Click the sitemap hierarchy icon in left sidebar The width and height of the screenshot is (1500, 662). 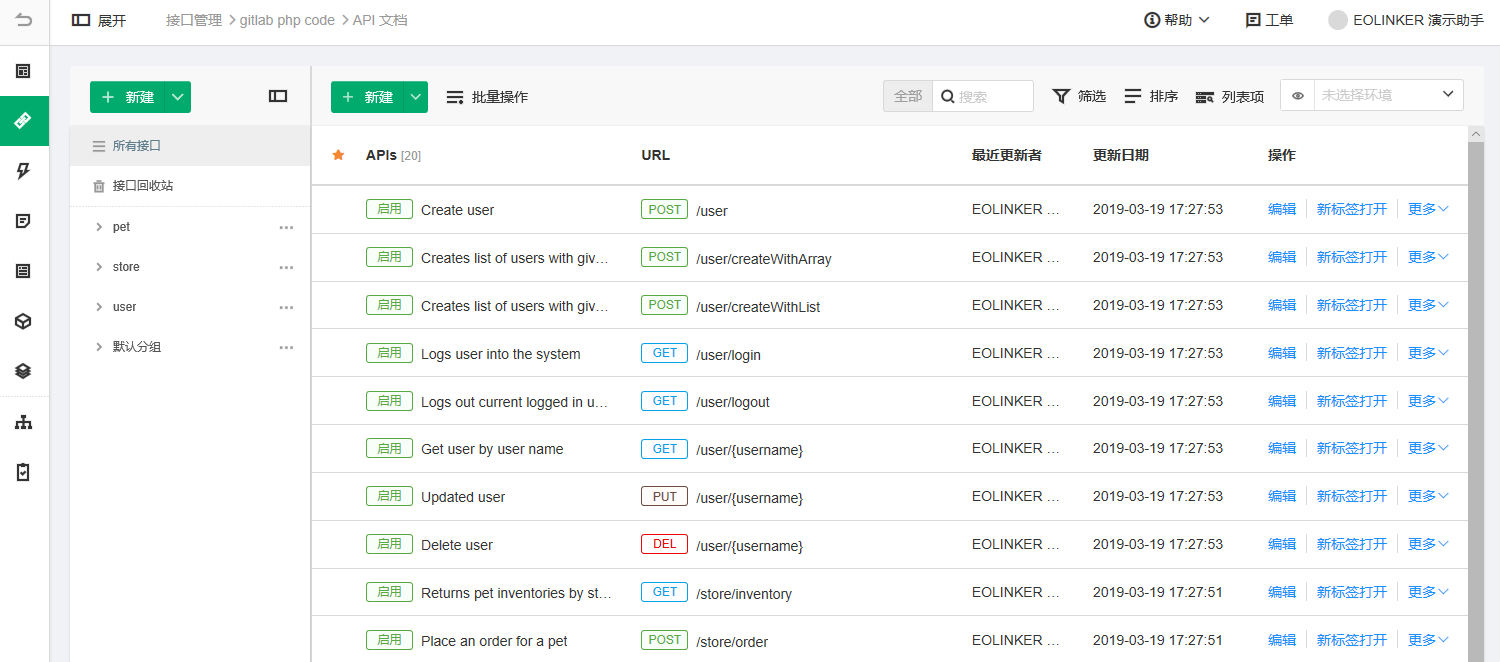pos(24,422)
